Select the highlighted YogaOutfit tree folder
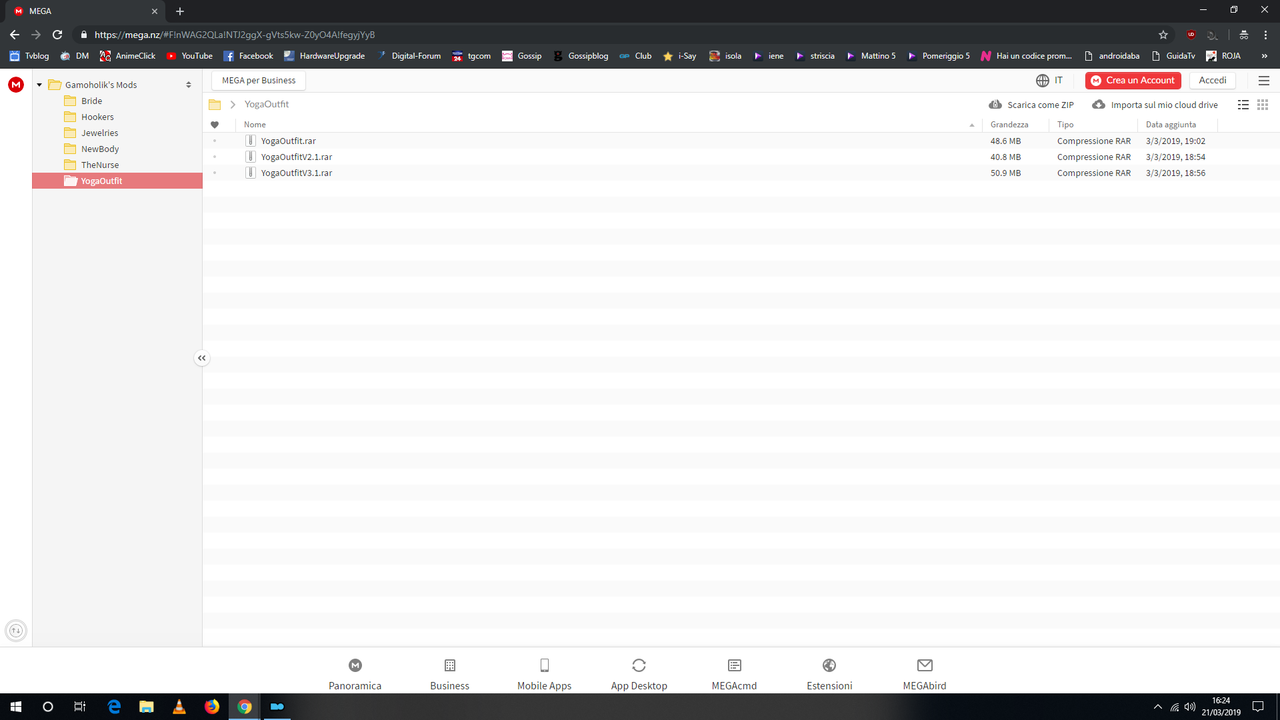The image size is (1280, 720). click(x=117, y=181)
